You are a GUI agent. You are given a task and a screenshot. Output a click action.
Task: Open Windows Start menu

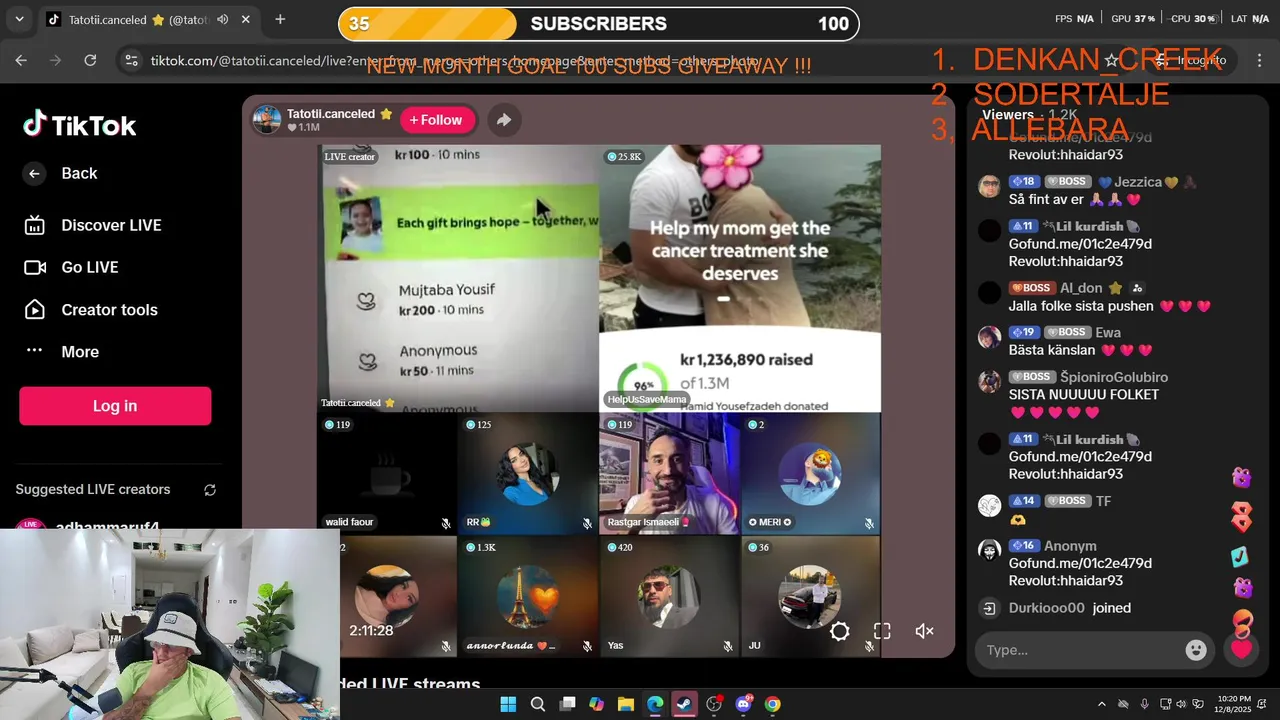coord(508,704)
